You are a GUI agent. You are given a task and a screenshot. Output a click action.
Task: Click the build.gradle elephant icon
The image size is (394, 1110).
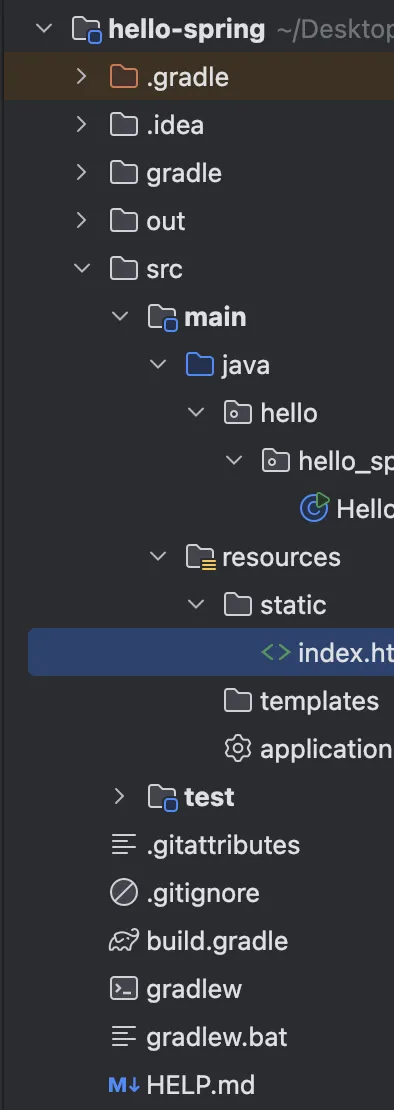[124, 941]
